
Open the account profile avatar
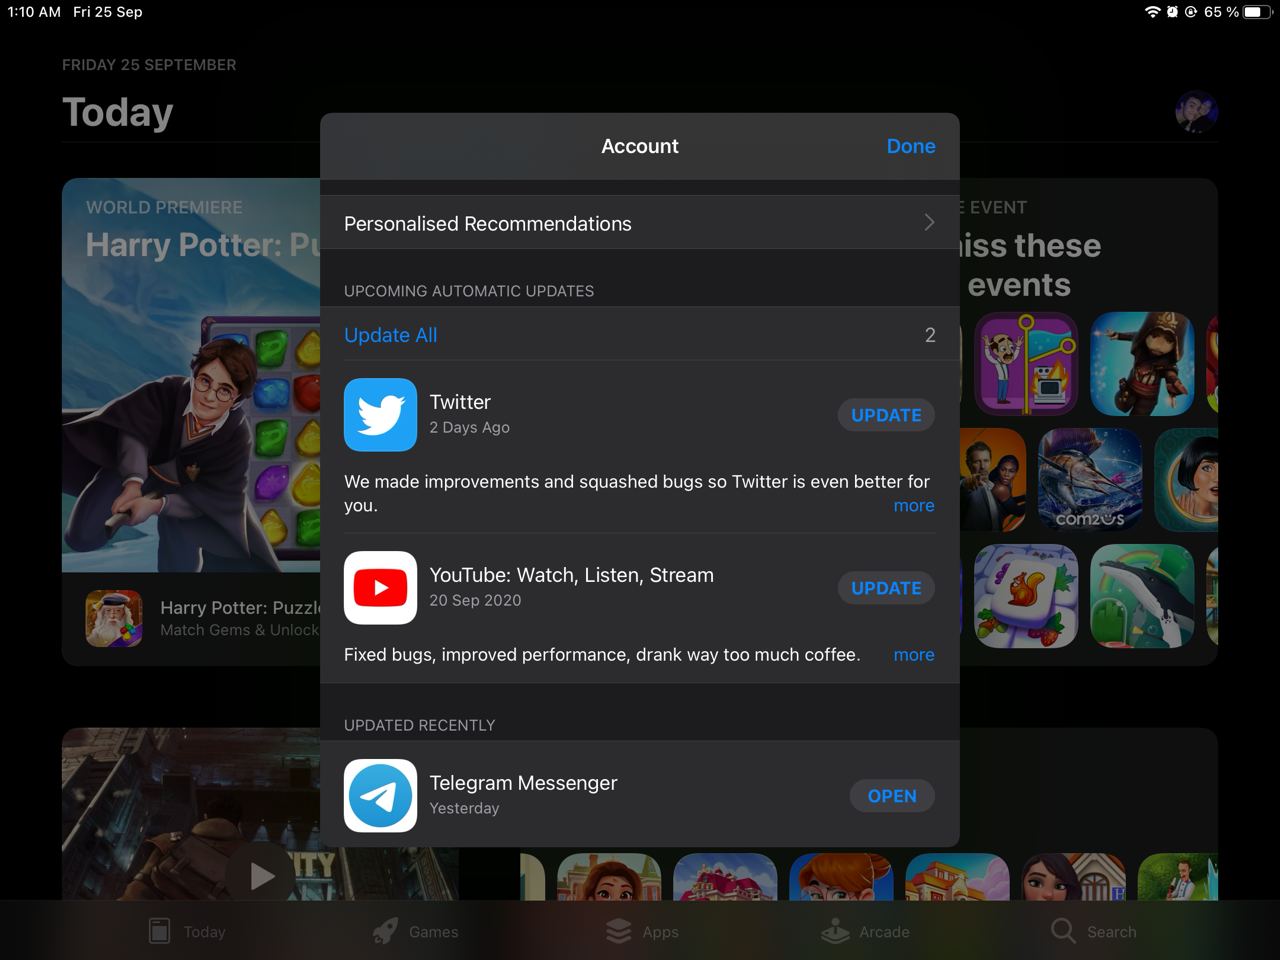(1196, 112)
